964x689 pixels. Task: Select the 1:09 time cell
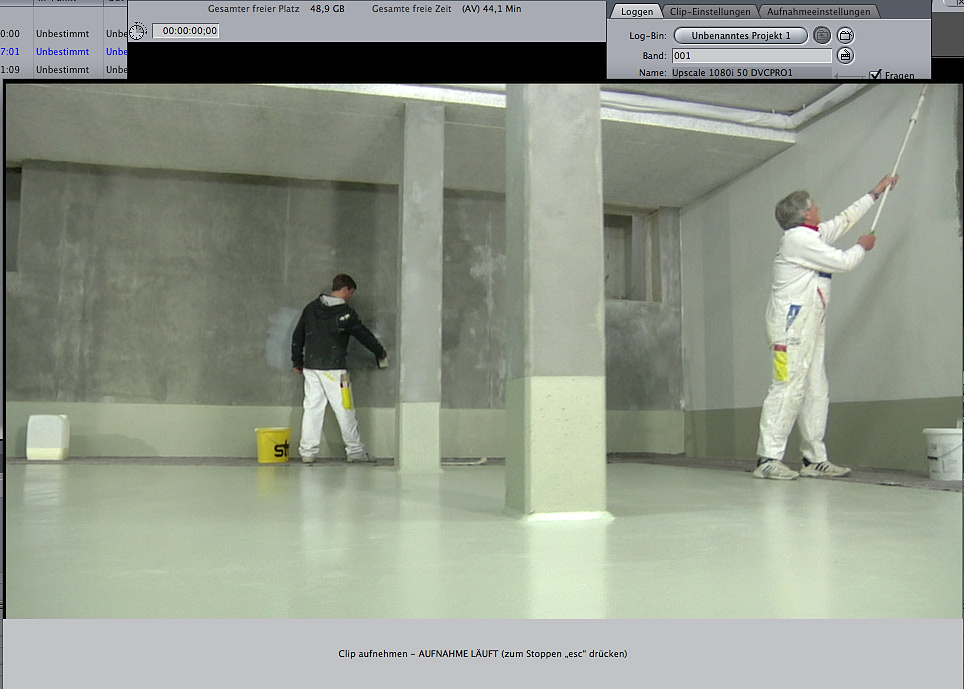(x=11, y=70)
